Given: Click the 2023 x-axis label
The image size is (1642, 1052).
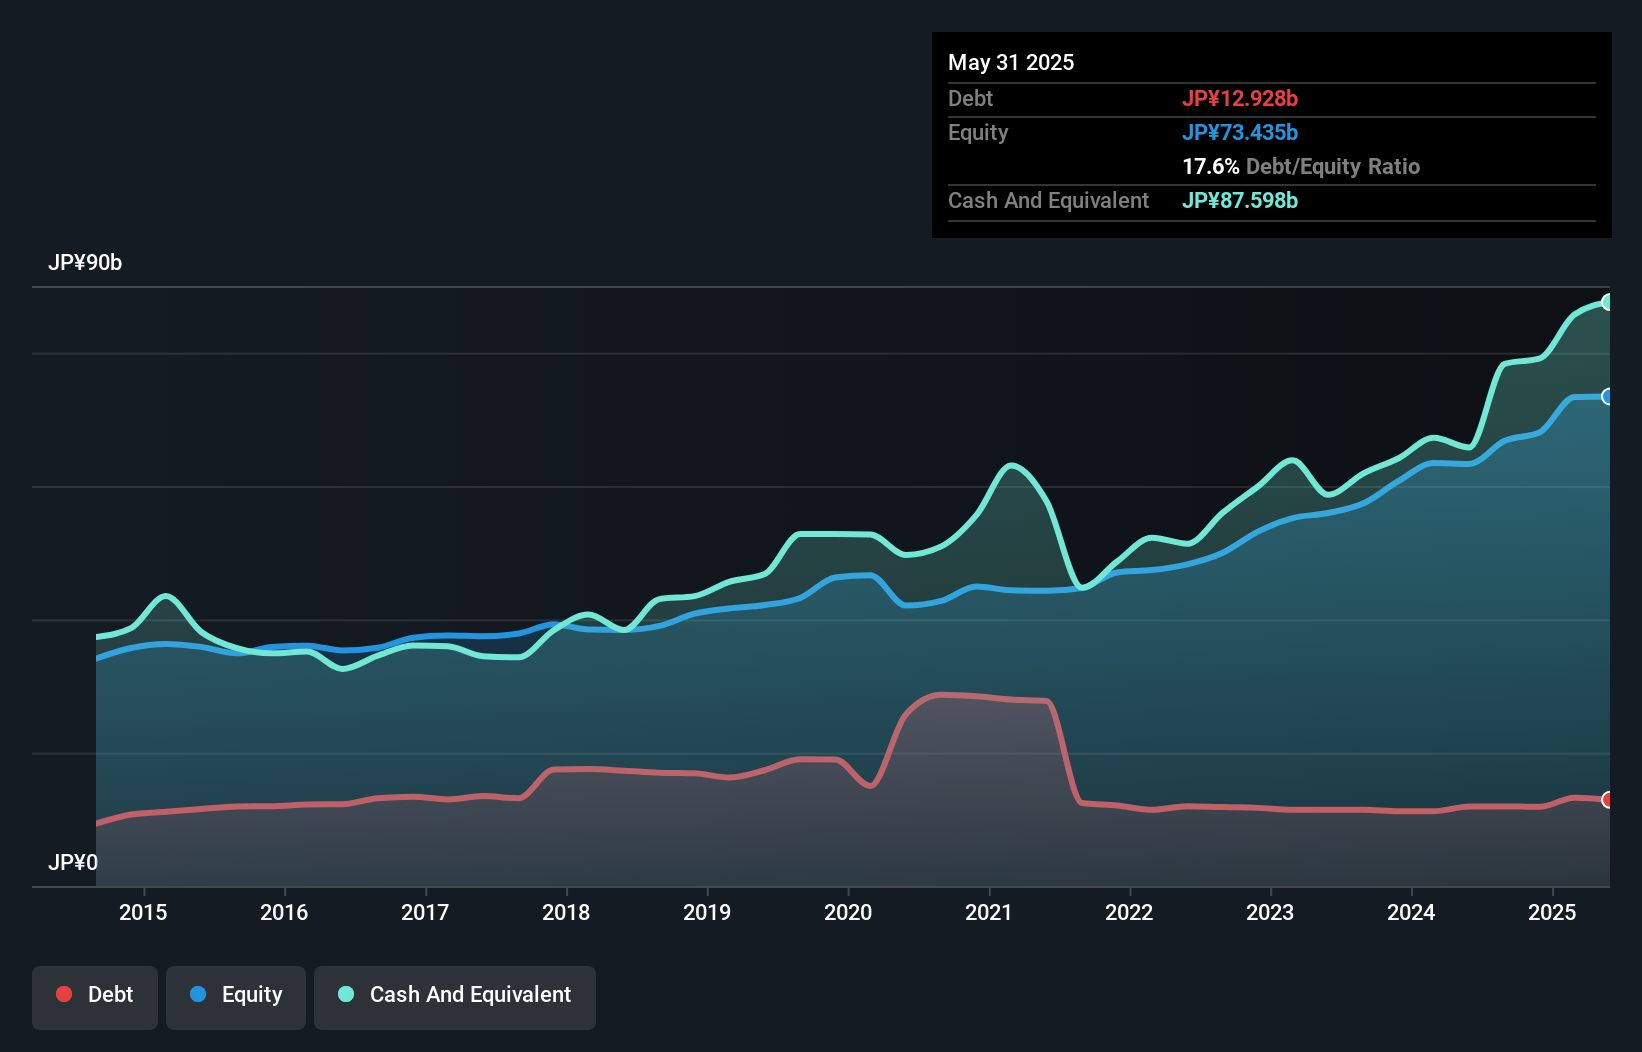Looking at the screenshot, I should [x=1270, y=912].
